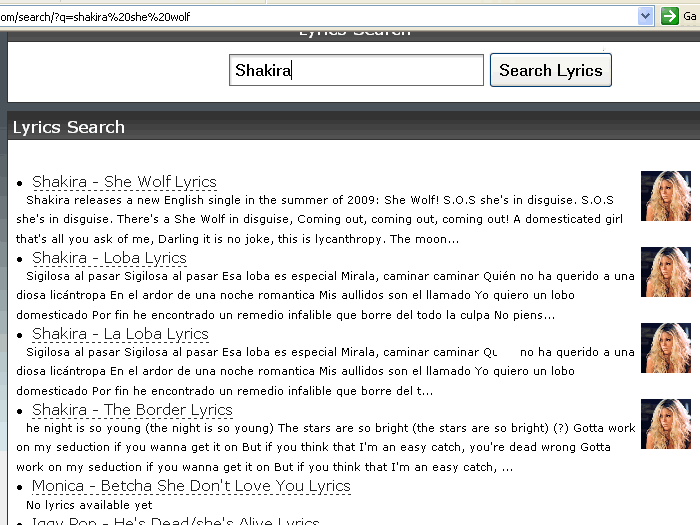Screen dimensions: 700x525
Task: Click She Wolf snippet line mentioning 'lycanthropy'
Action: [238, 239]
